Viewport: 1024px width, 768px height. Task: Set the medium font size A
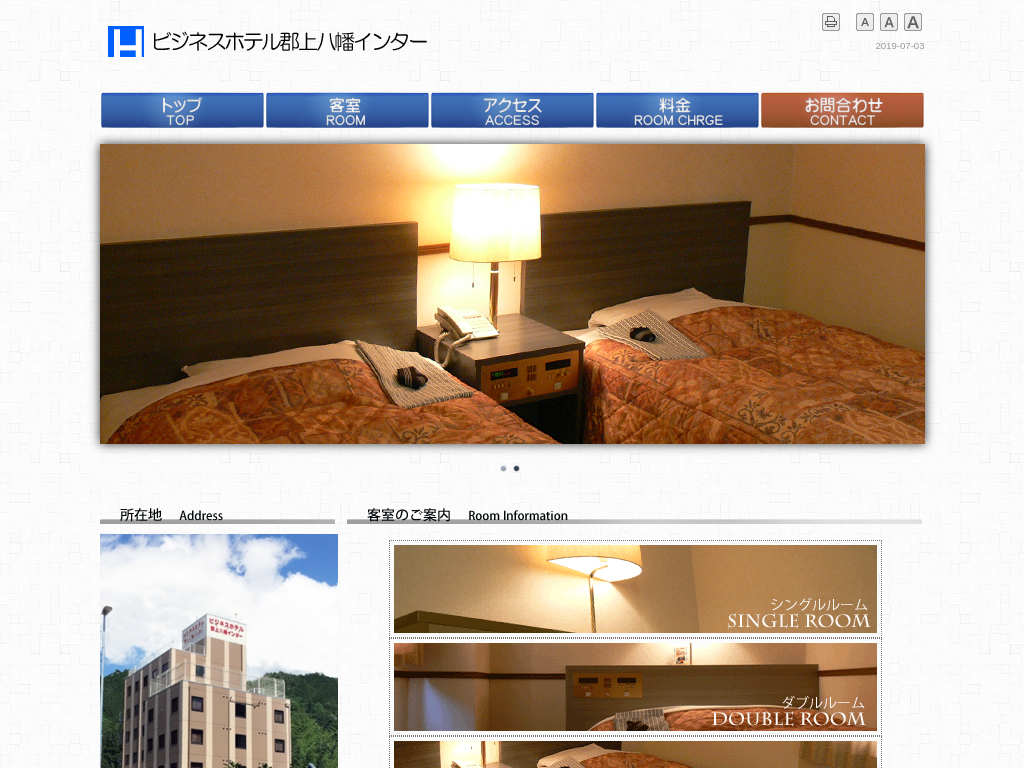889,22
